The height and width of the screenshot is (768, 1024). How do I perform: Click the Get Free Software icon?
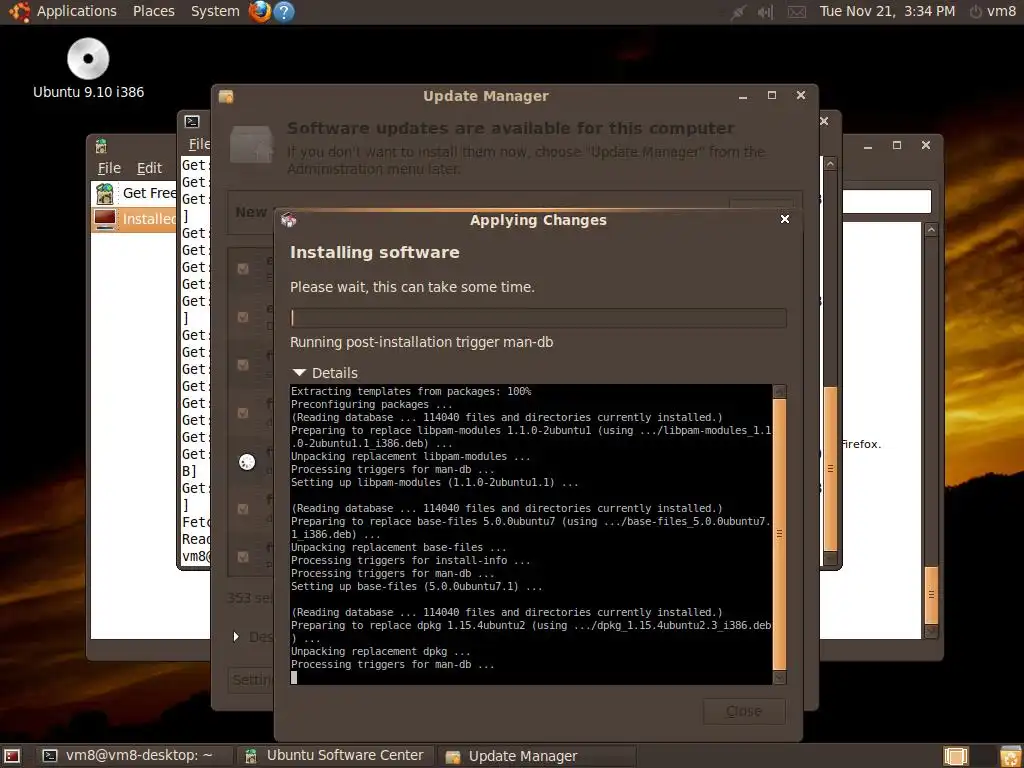pyautogui.click(x=104, y=193)
